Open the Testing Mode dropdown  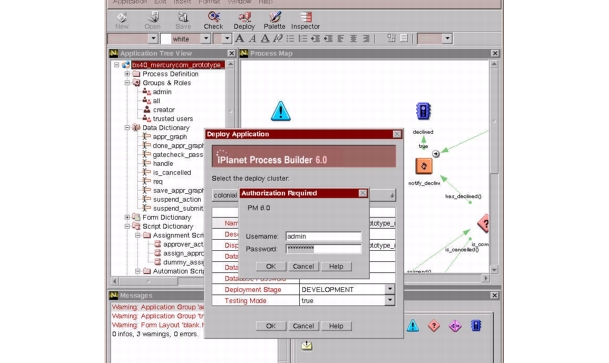pos(390,300)
